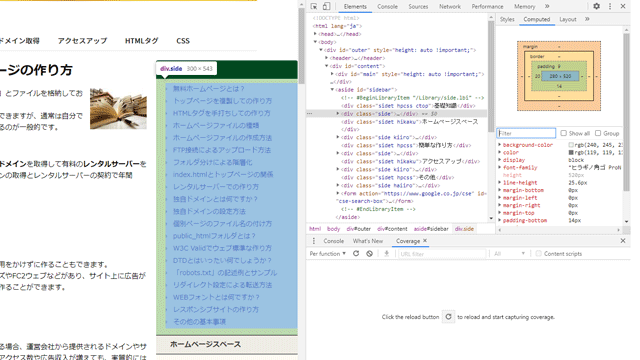Click the content box in box model diagram
Screen dimensions: 640x360
[560, 76]
